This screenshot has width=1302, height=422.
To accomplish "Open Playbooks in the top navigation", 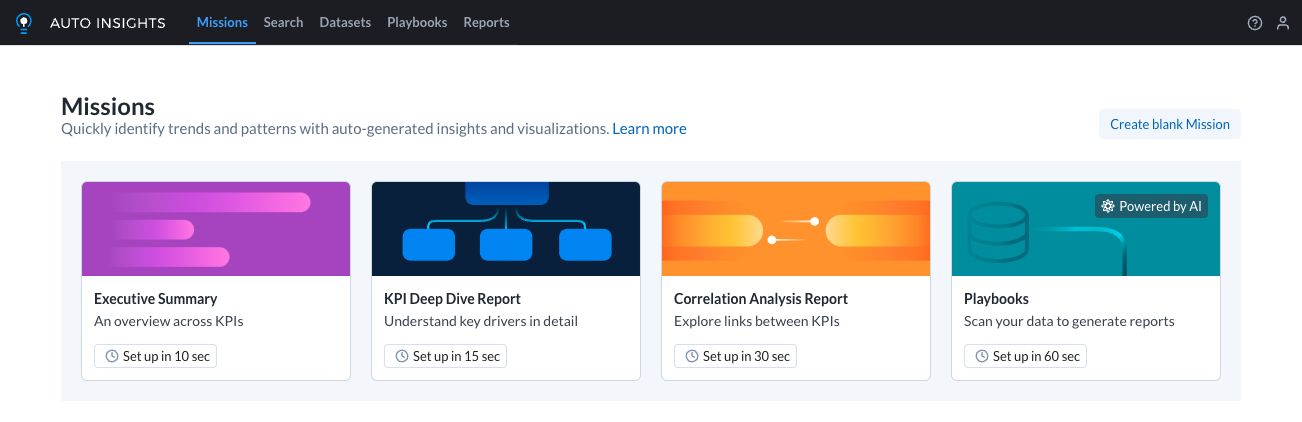I will [x=417, y=22].
